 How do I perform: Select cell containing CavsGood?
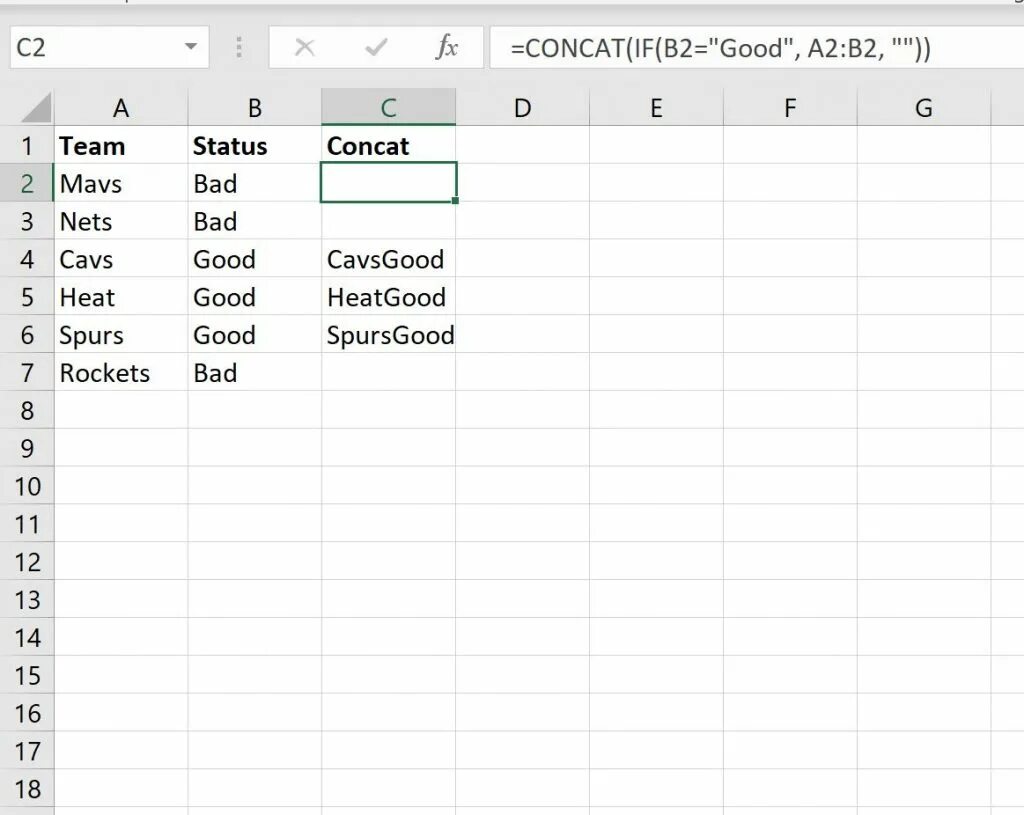click(389, 259)
